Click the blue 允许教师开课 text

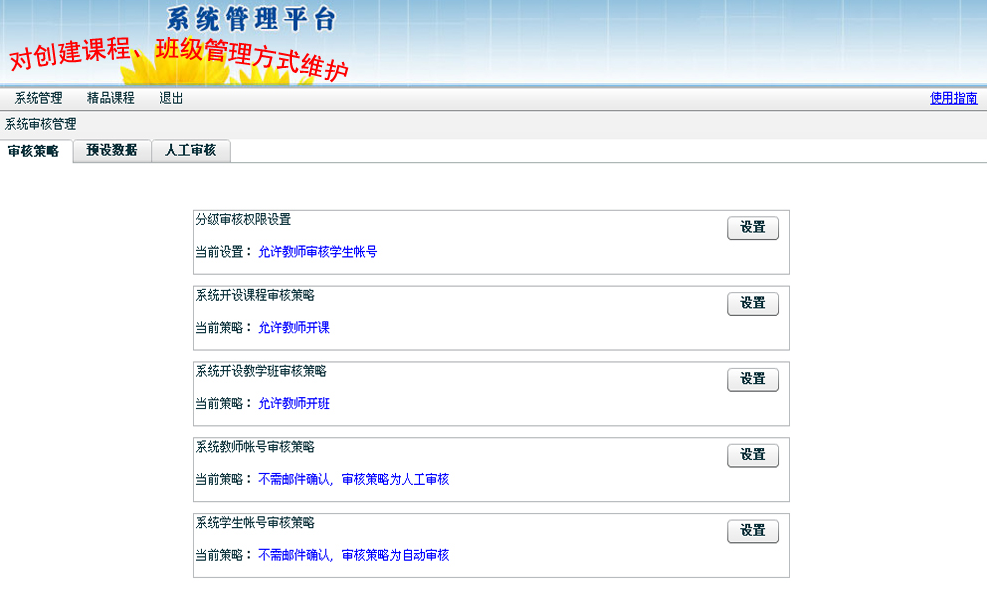(293, 328)
